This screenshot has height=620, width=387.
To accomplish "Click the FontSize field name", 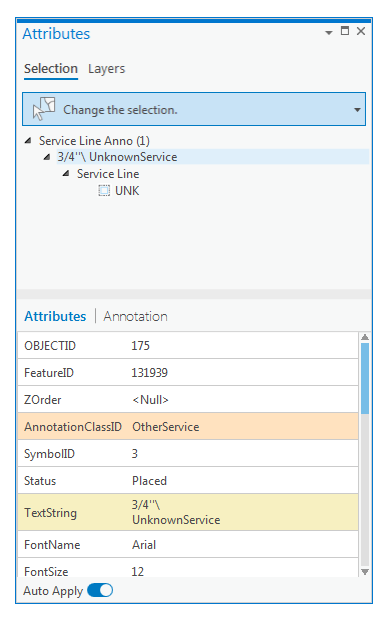I will pyautogui.click(x=46, y=572).
